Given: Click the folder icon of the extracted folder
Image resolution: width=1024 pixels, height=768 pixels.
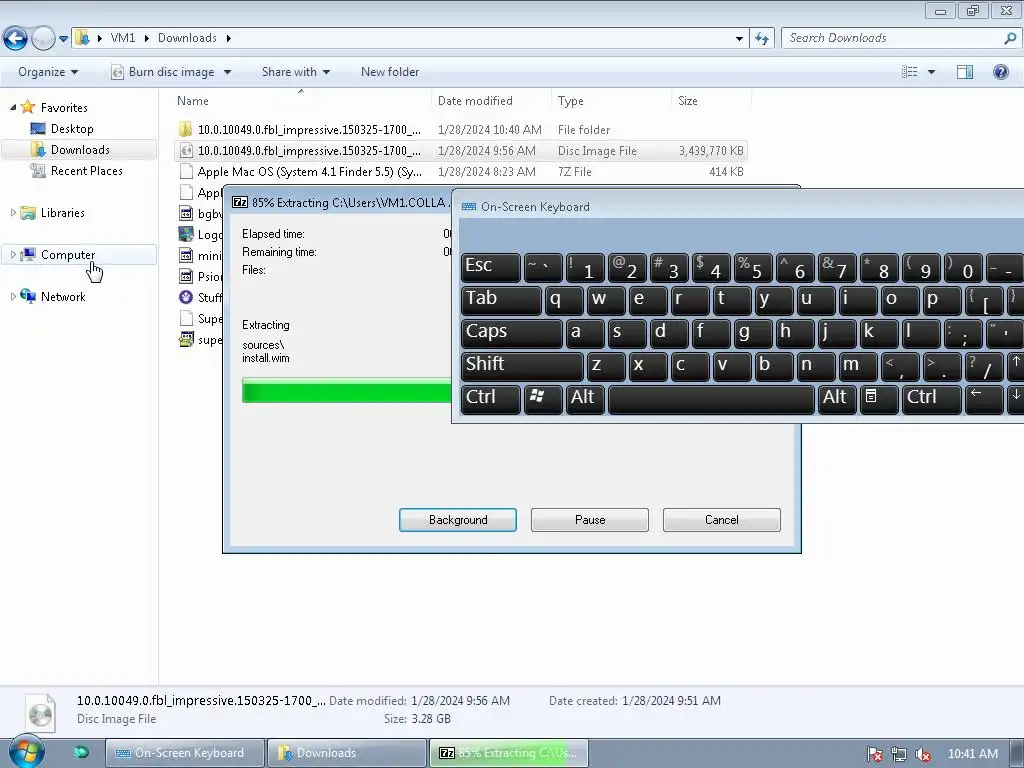Looking at the screenshot, I should coord(186,129).
